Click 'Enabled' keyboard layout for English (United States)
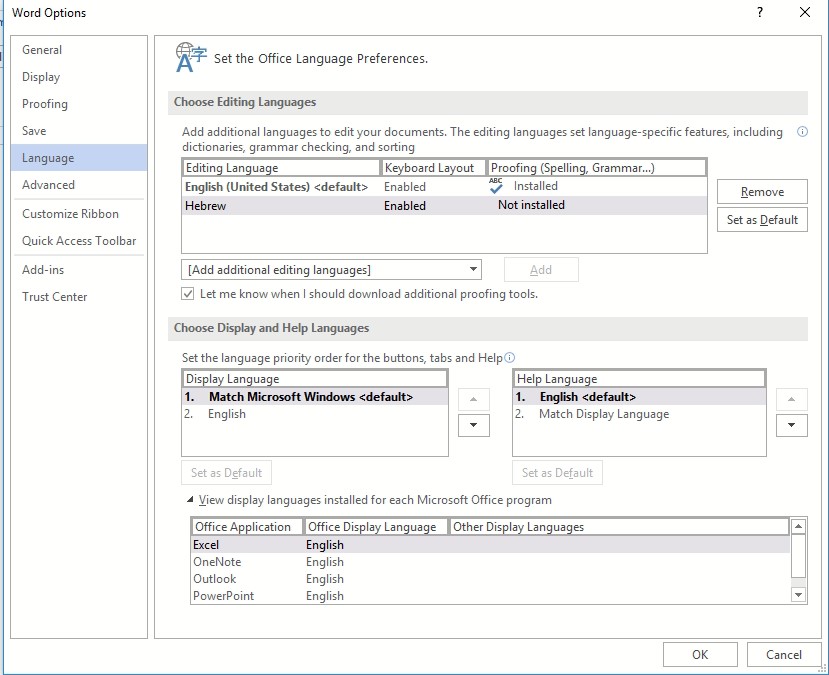829x675 pixels. point(404,187)
